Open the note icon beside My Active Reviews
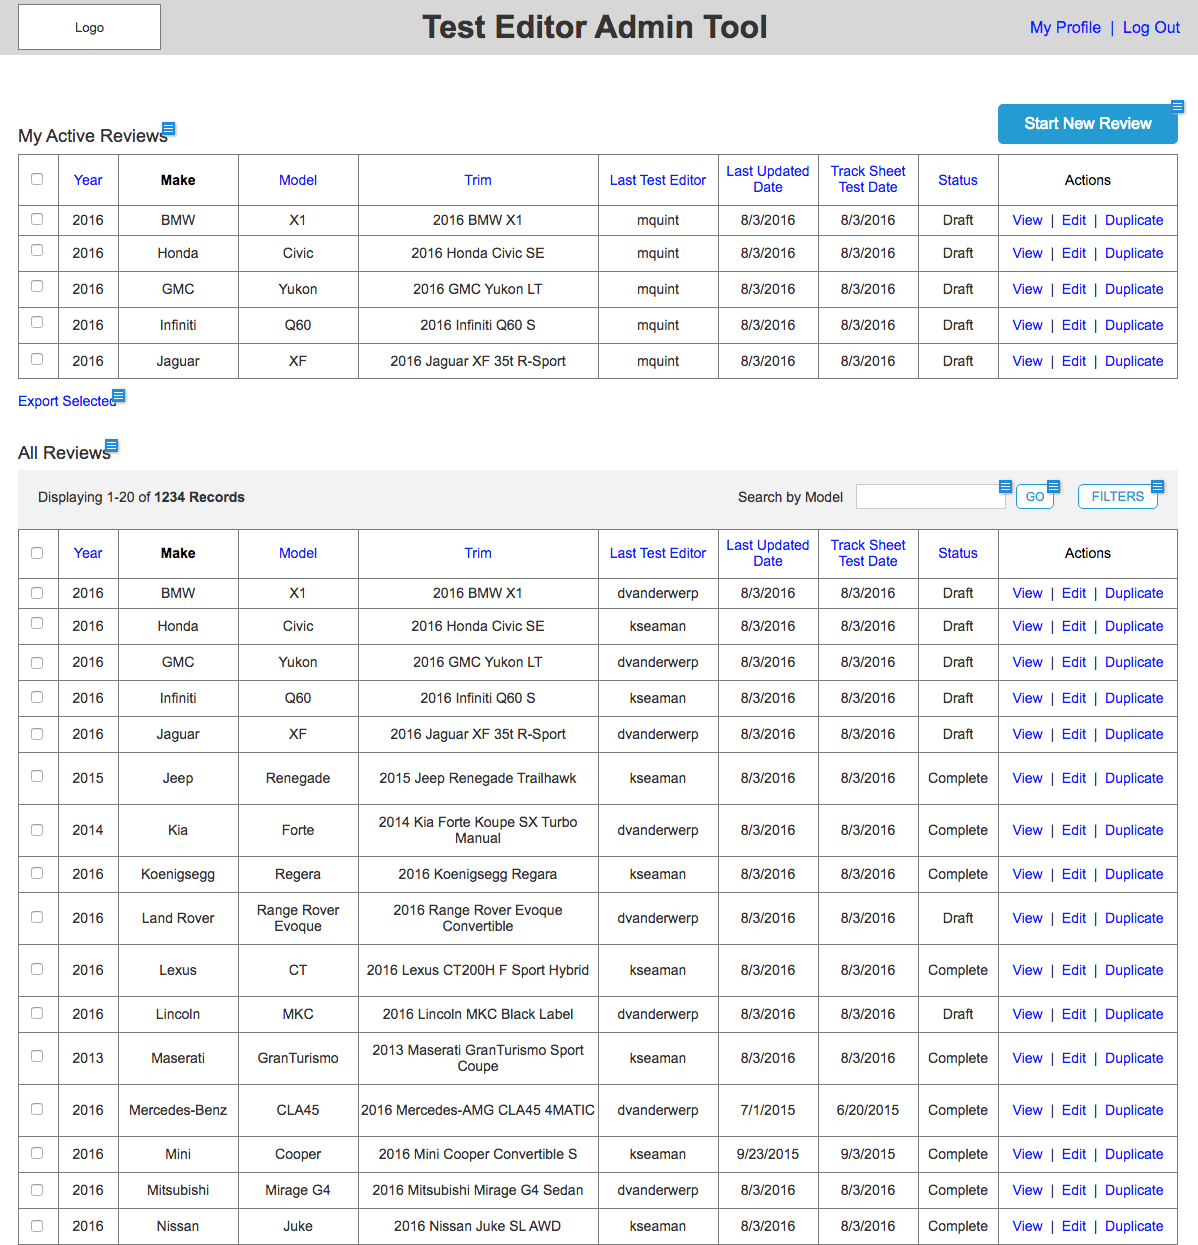The image size is (1198, 1245). pyautogui.click(x=169, y=128)
